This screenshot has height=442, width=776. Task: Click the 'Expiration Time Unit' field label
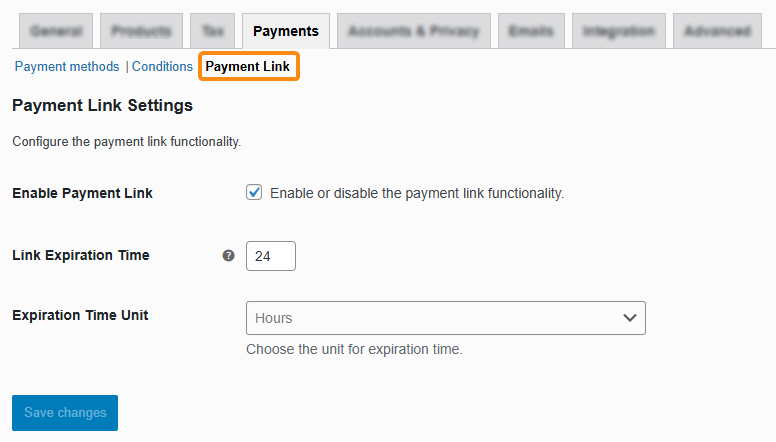click(x=80, y=315)
